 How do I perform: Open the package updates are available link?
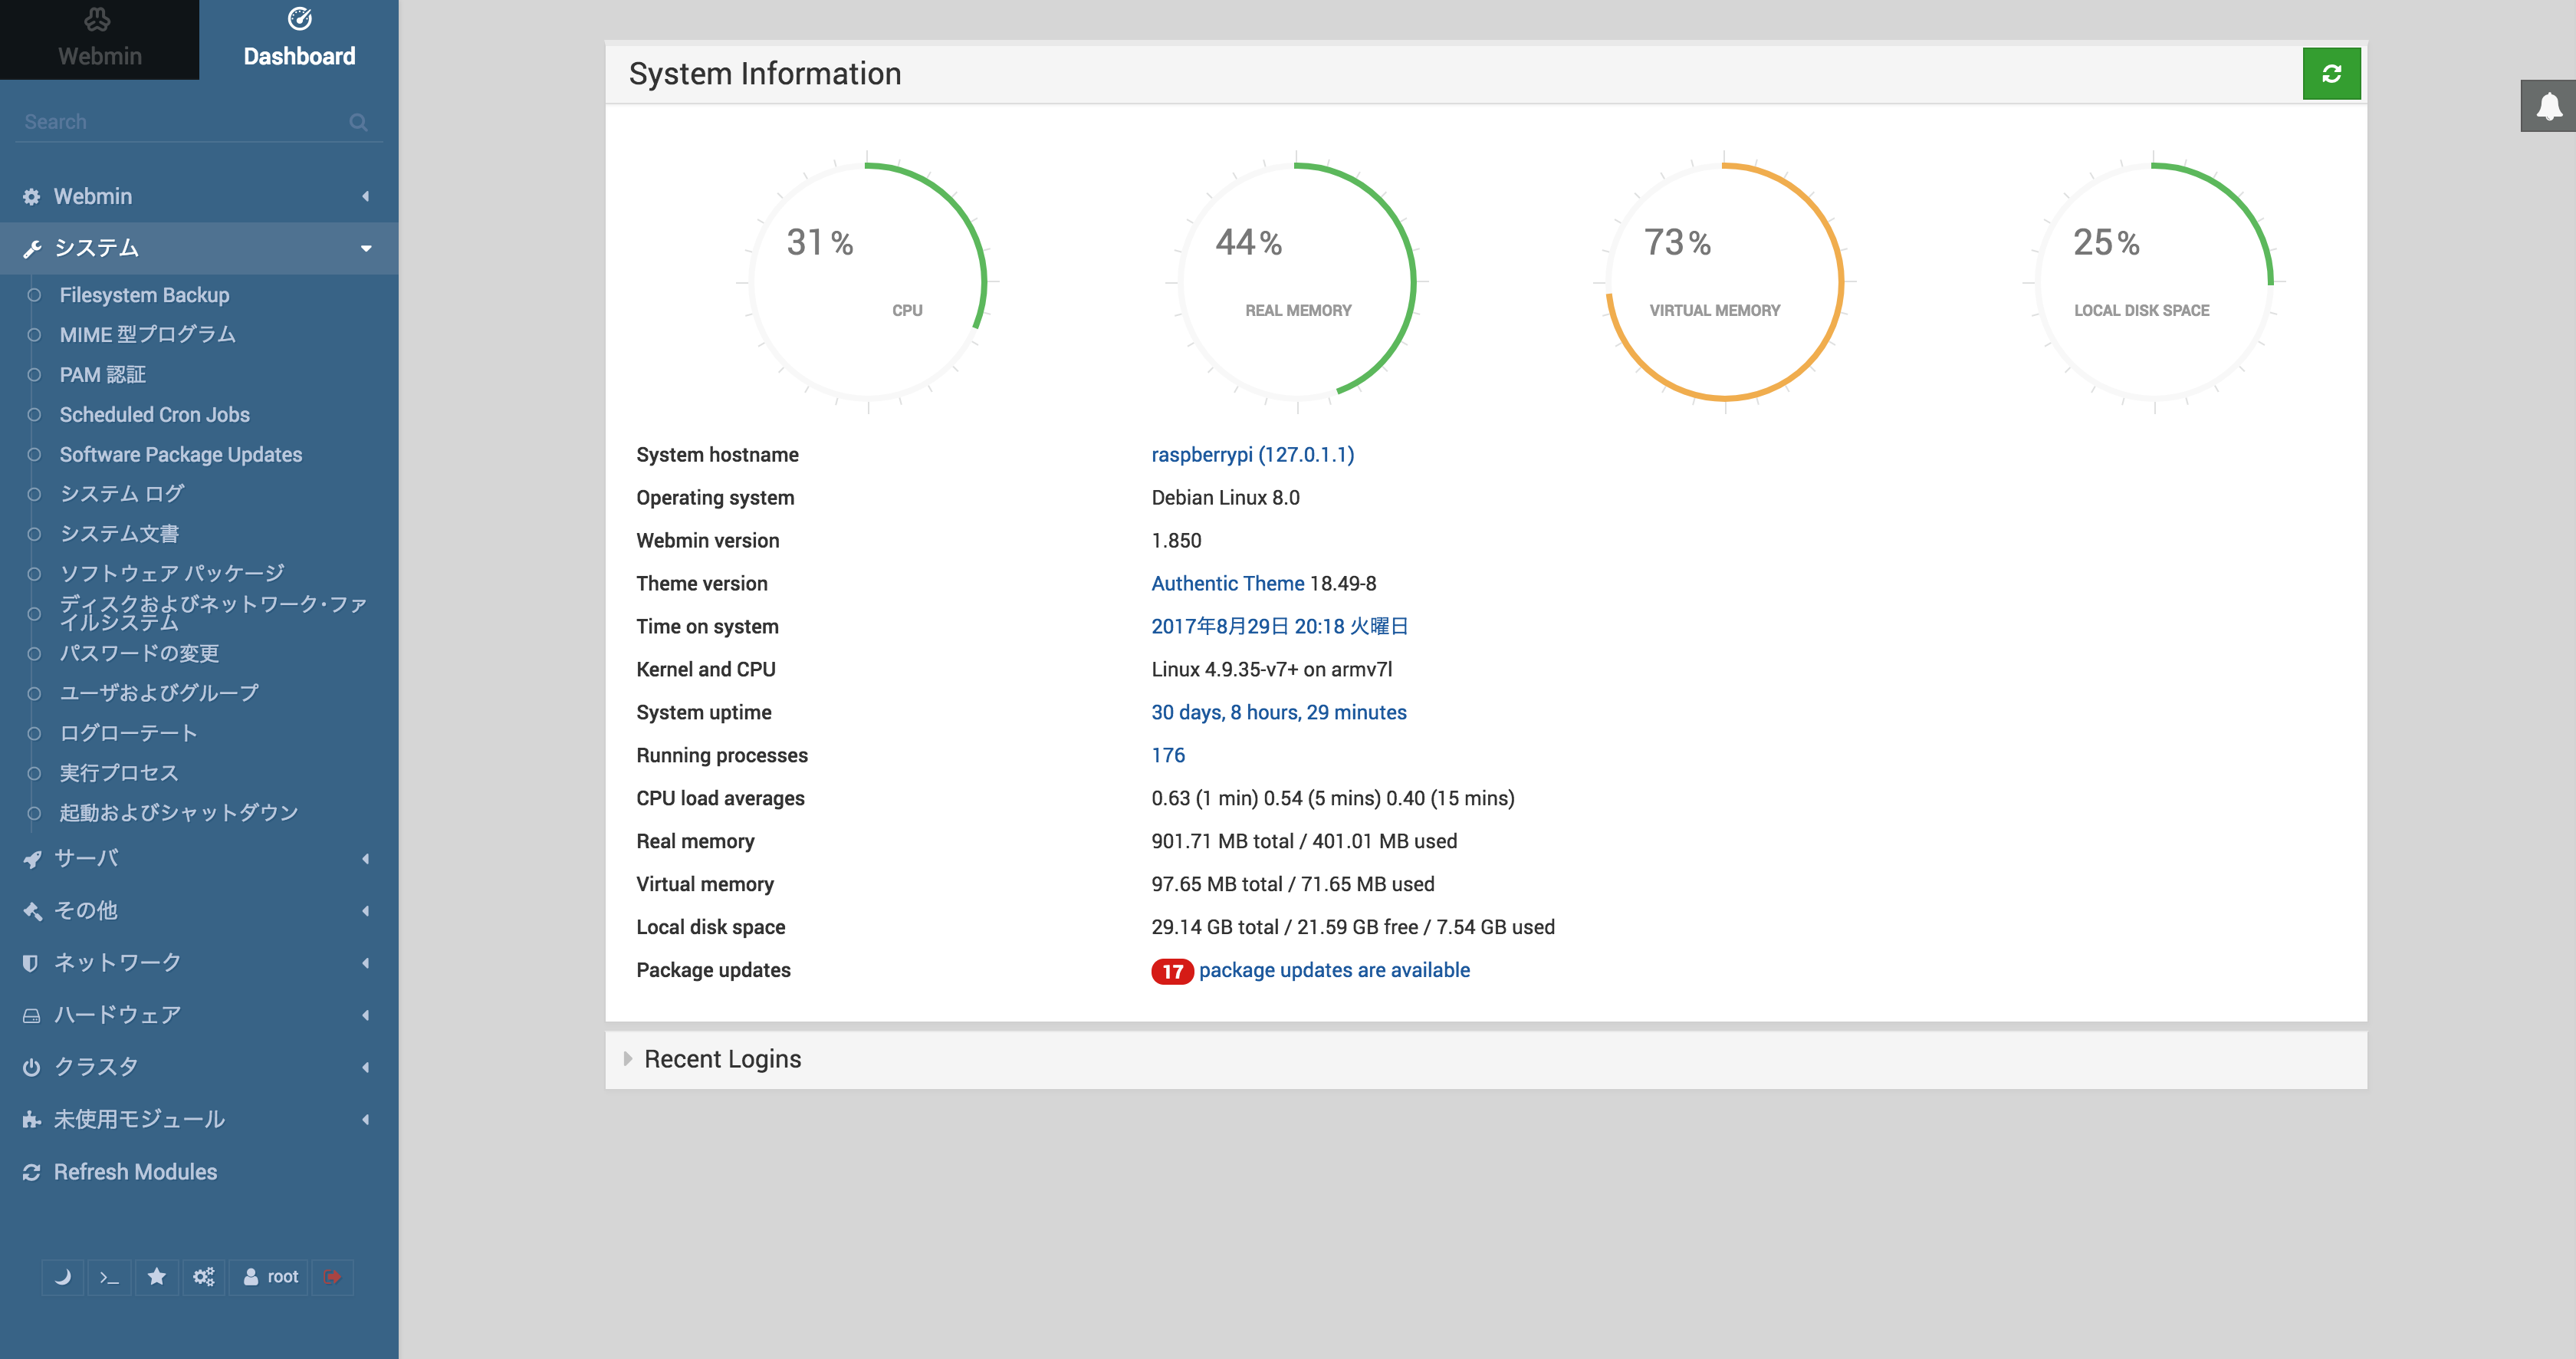click(x=1333, y=970)
